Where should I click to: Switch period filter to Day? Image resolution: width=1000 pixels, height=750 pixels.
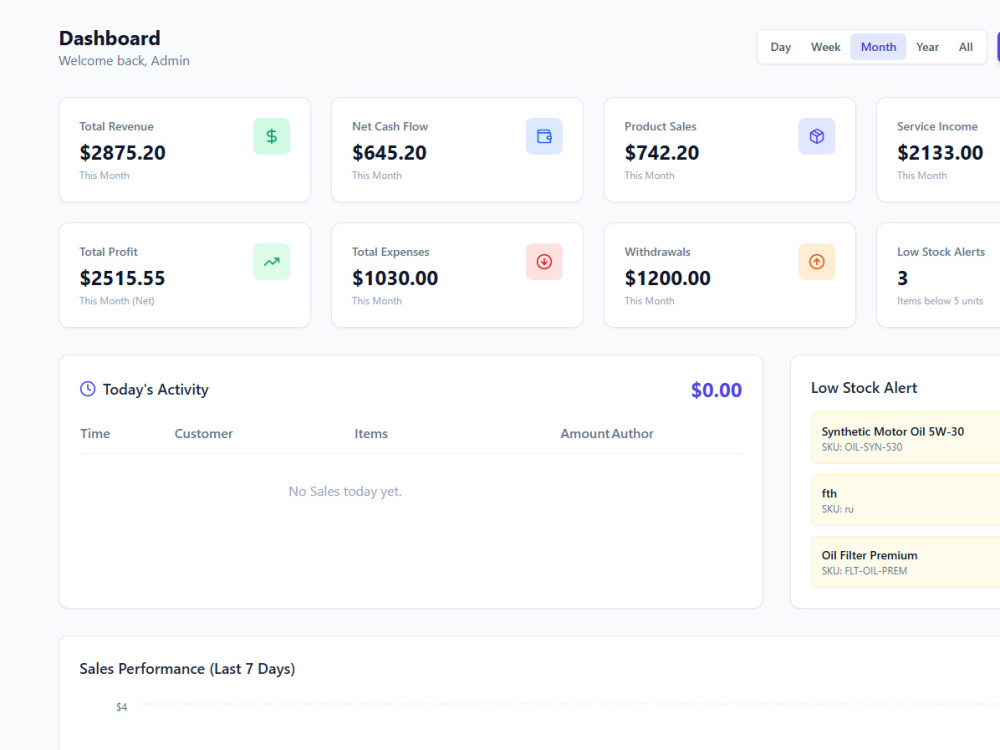781,47
